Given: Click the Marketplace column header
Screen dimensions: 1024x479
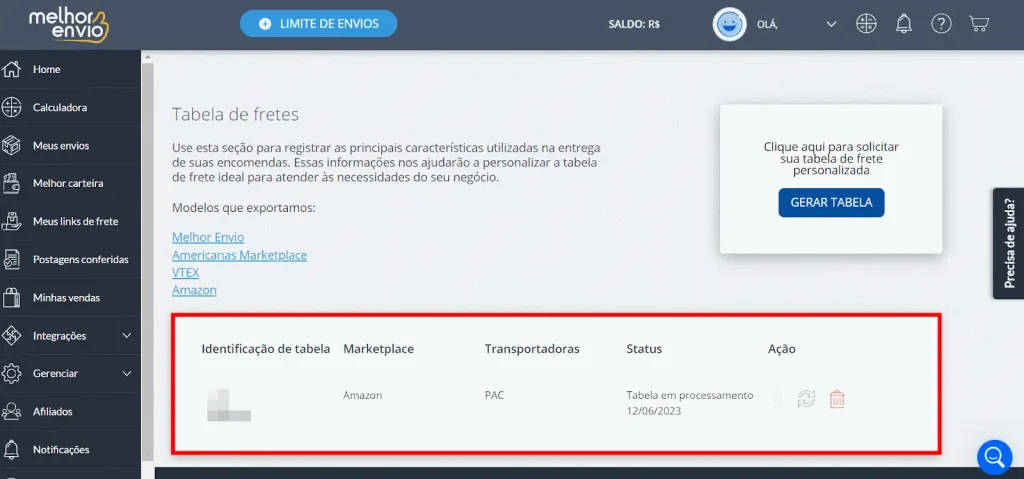Looking at the screenshot, I should pyautogui.click(x=378, y=349).
